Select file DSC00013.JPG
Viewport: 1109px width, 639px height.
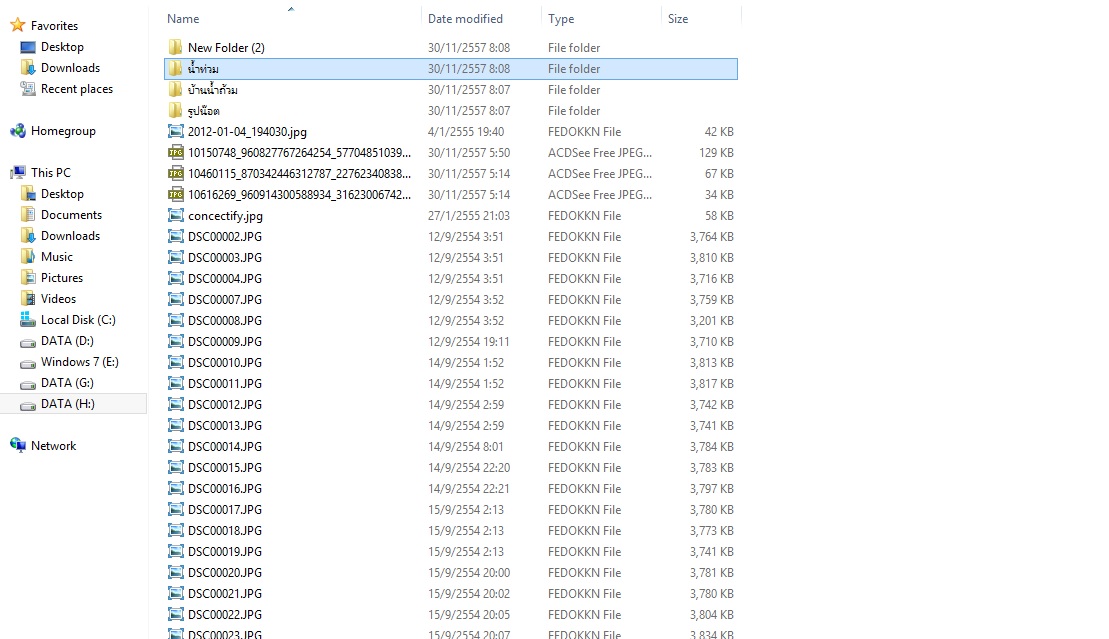coord(451,425)
